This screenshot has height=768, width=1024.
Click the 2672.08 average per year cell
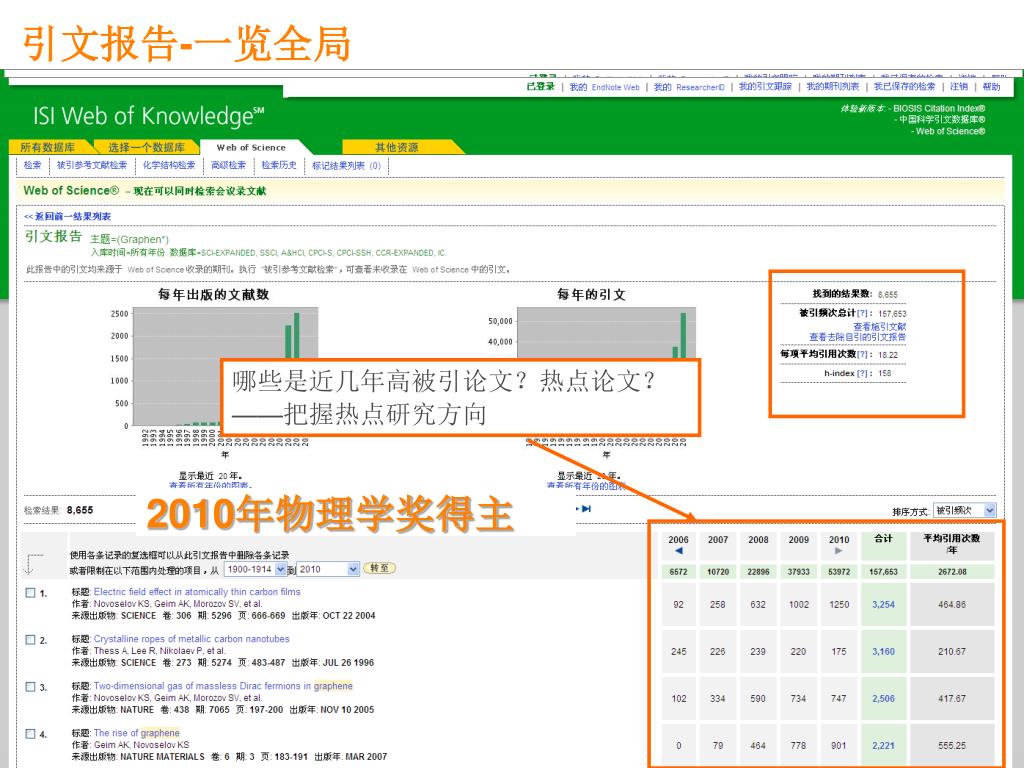coord(952,571)
